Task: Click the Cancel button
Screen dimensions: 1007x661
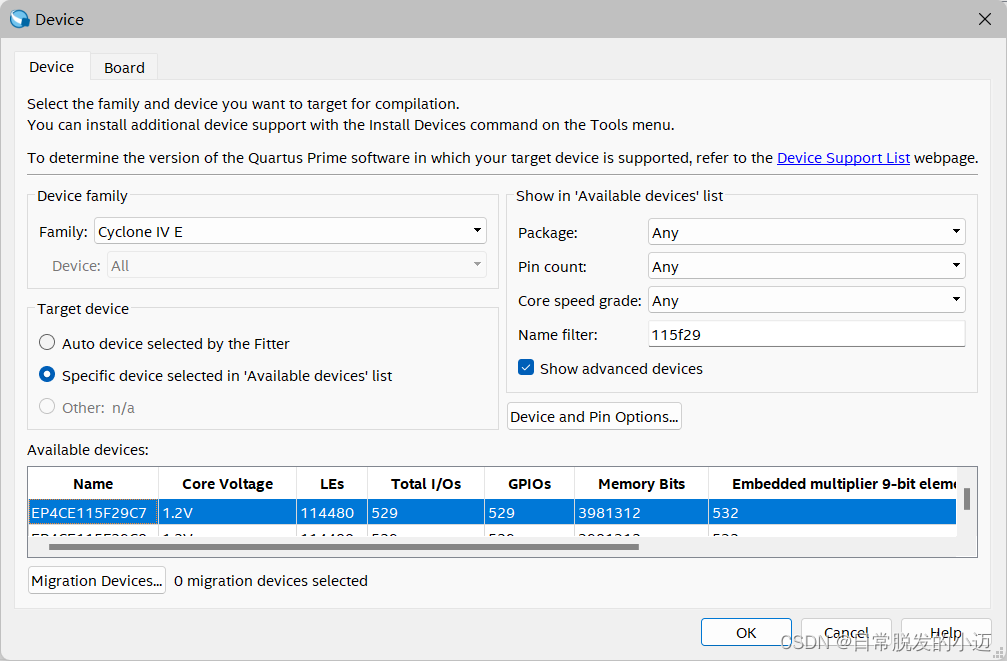Action: 846,633
